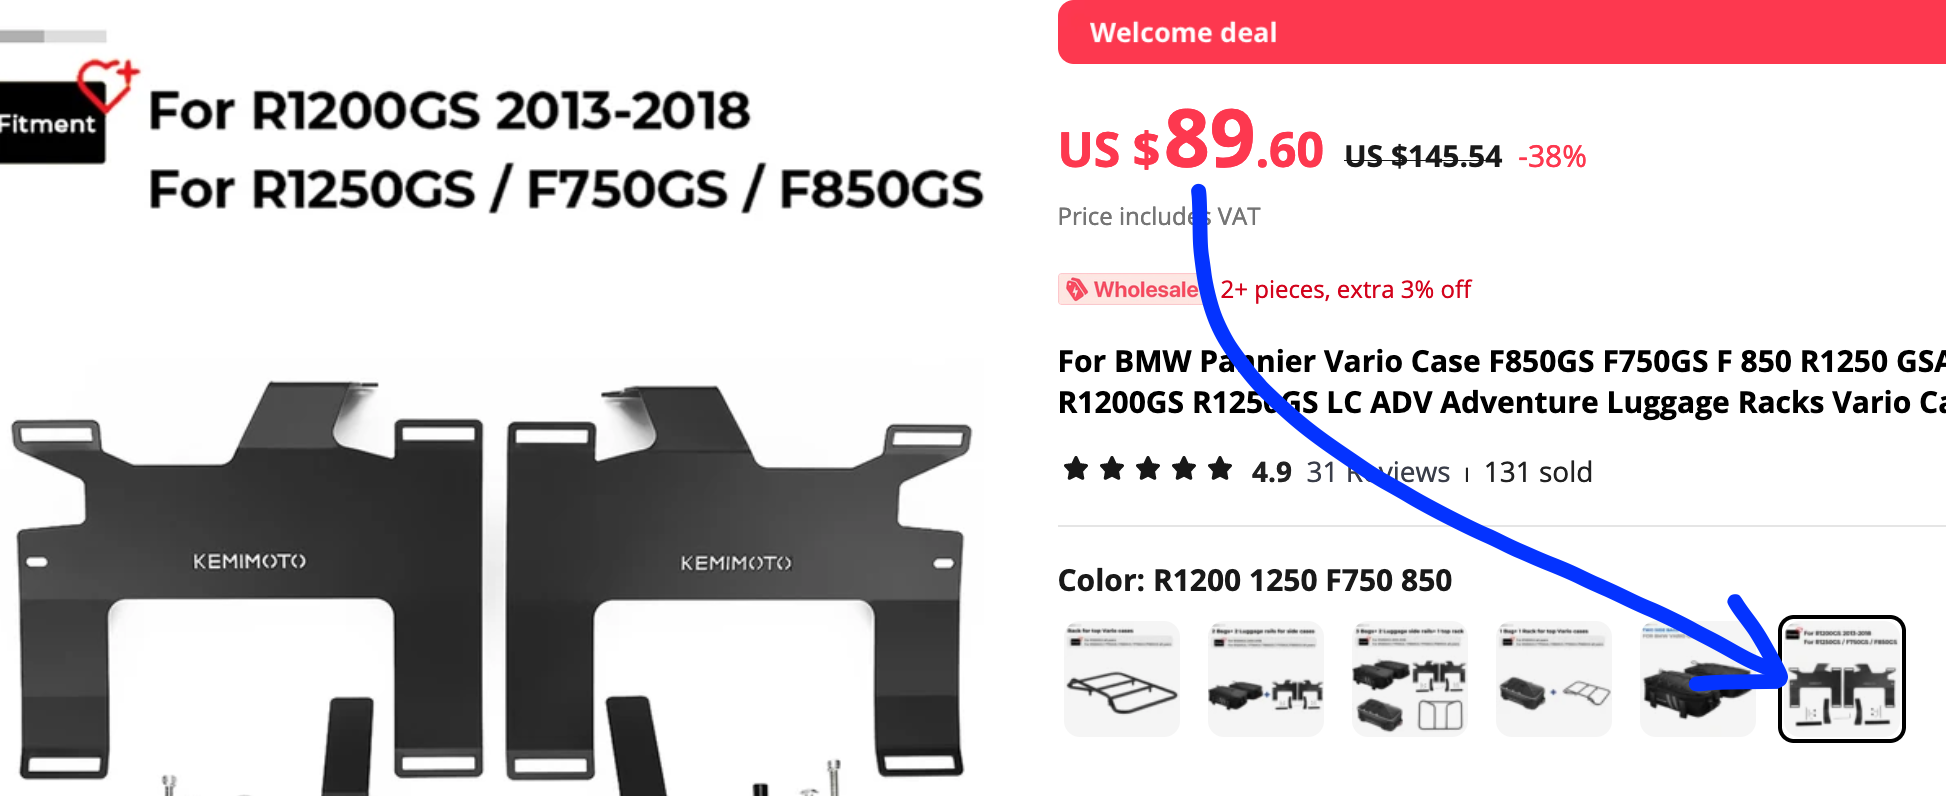Click the five-star rating stars

click(1148, 469)
